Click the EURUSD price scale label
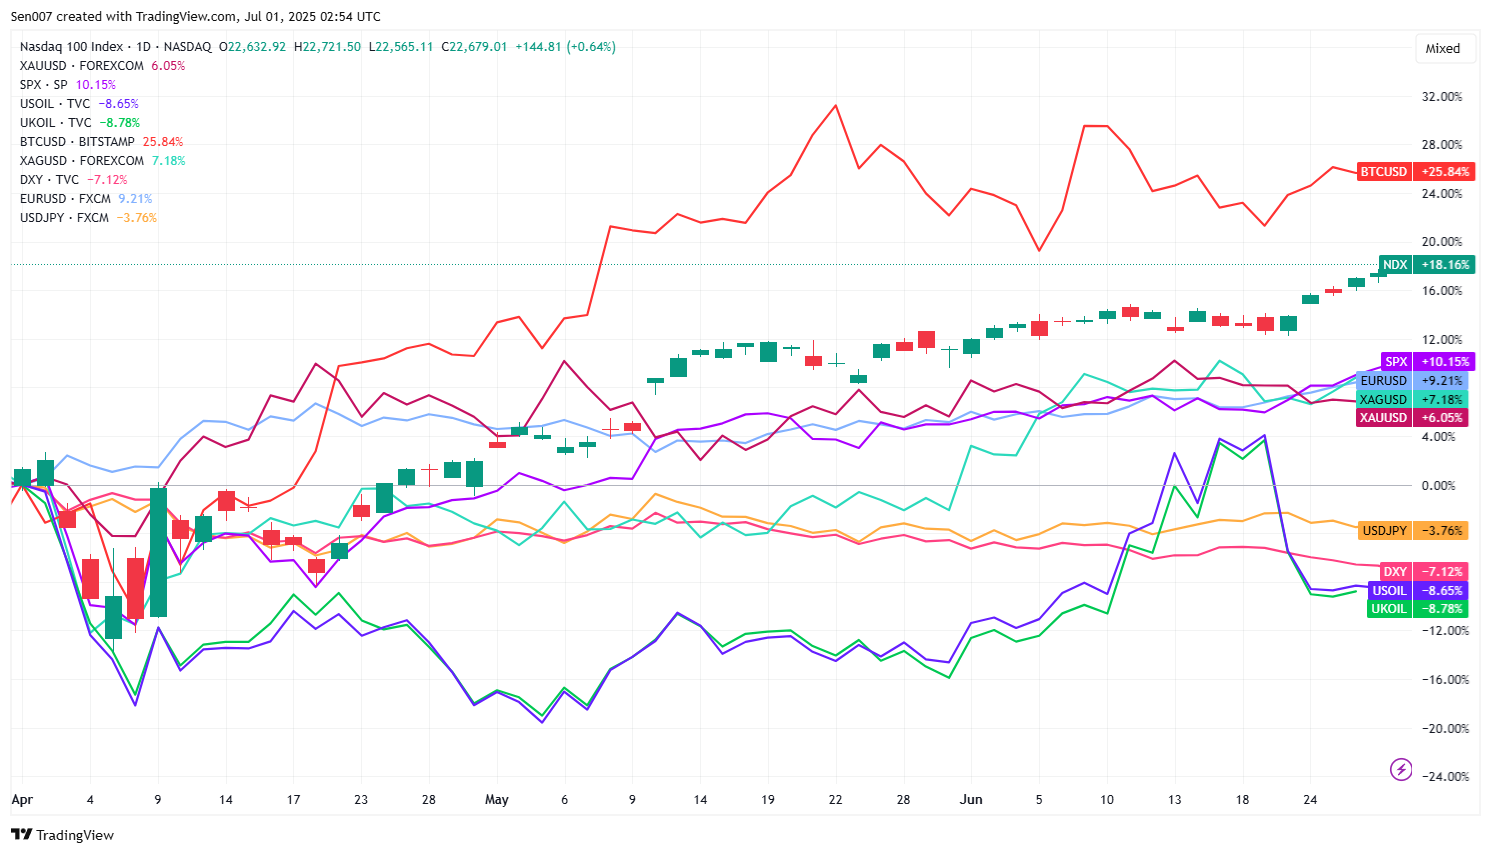The image size is (1491, 854). pos(1384,381)
